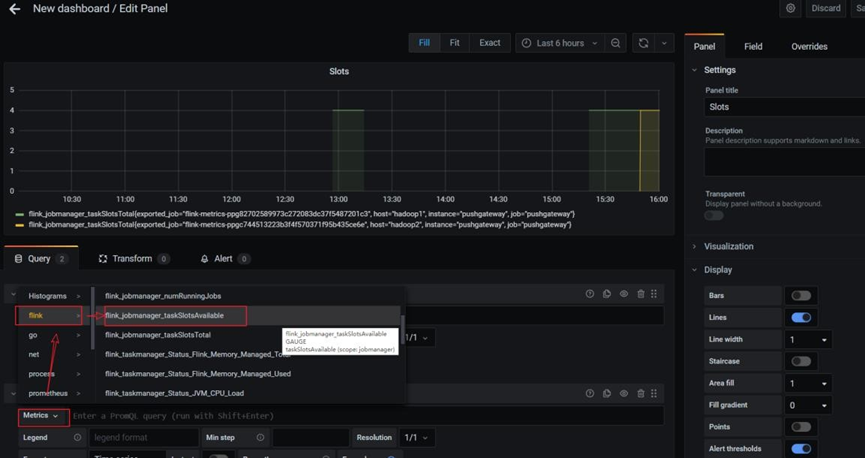Viewport: 865px width, 458px height.
Task: Select flink_jobmanager_taskSlotsAvailable metric
Action: coord(164,315)
